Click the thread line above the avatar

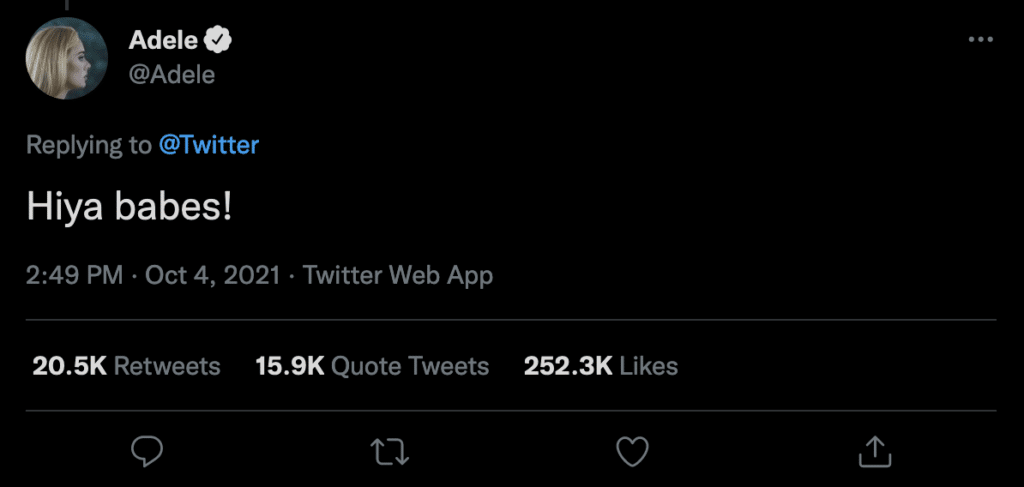(67, 4)
